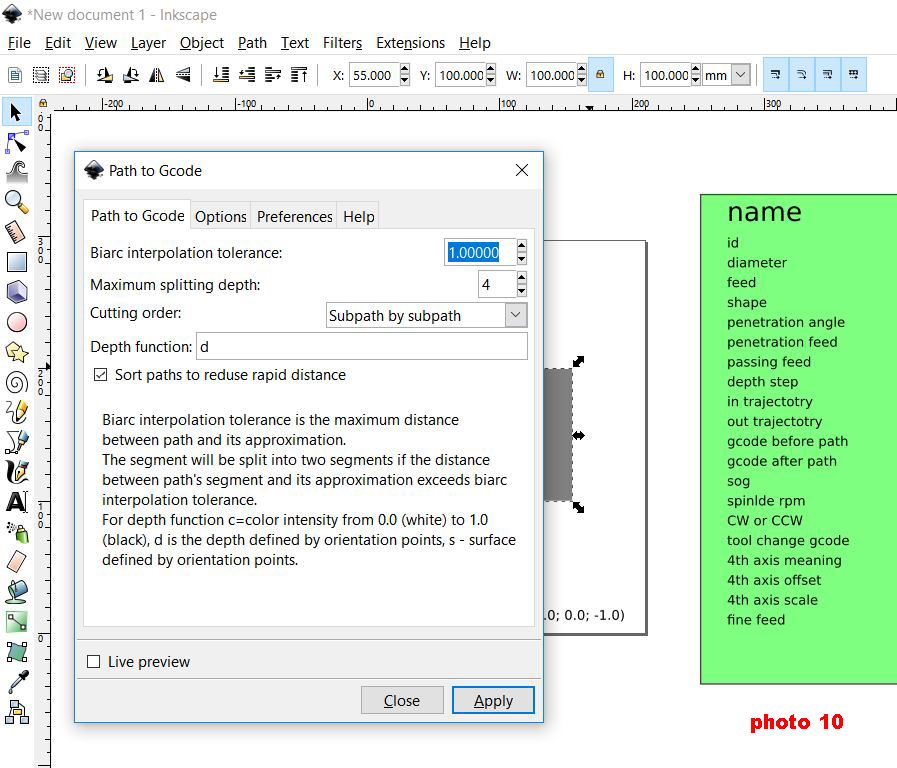This screenshot has height=768, width=897.
Task: Switch to dialog Help tab
Action: (x=359, y=217)
